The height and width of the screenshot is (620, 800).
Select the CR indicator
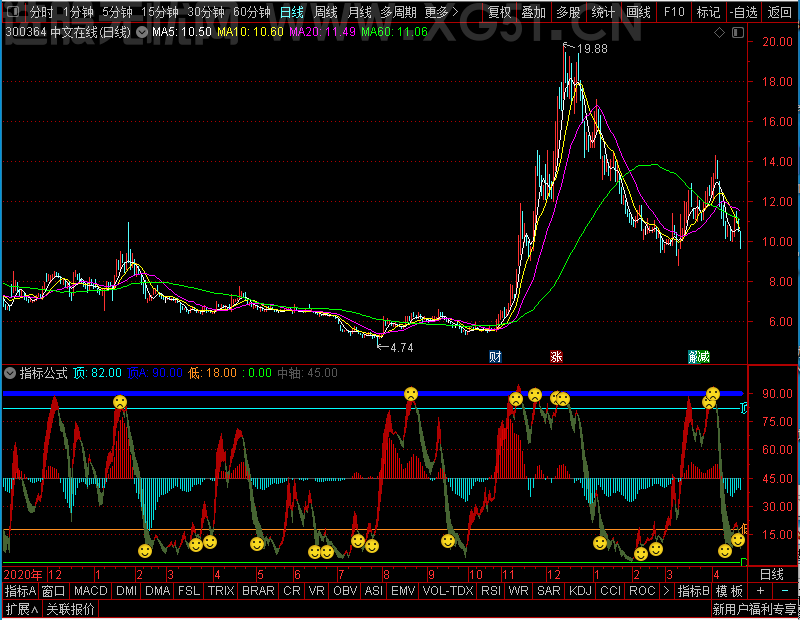(x=292, y=591)
